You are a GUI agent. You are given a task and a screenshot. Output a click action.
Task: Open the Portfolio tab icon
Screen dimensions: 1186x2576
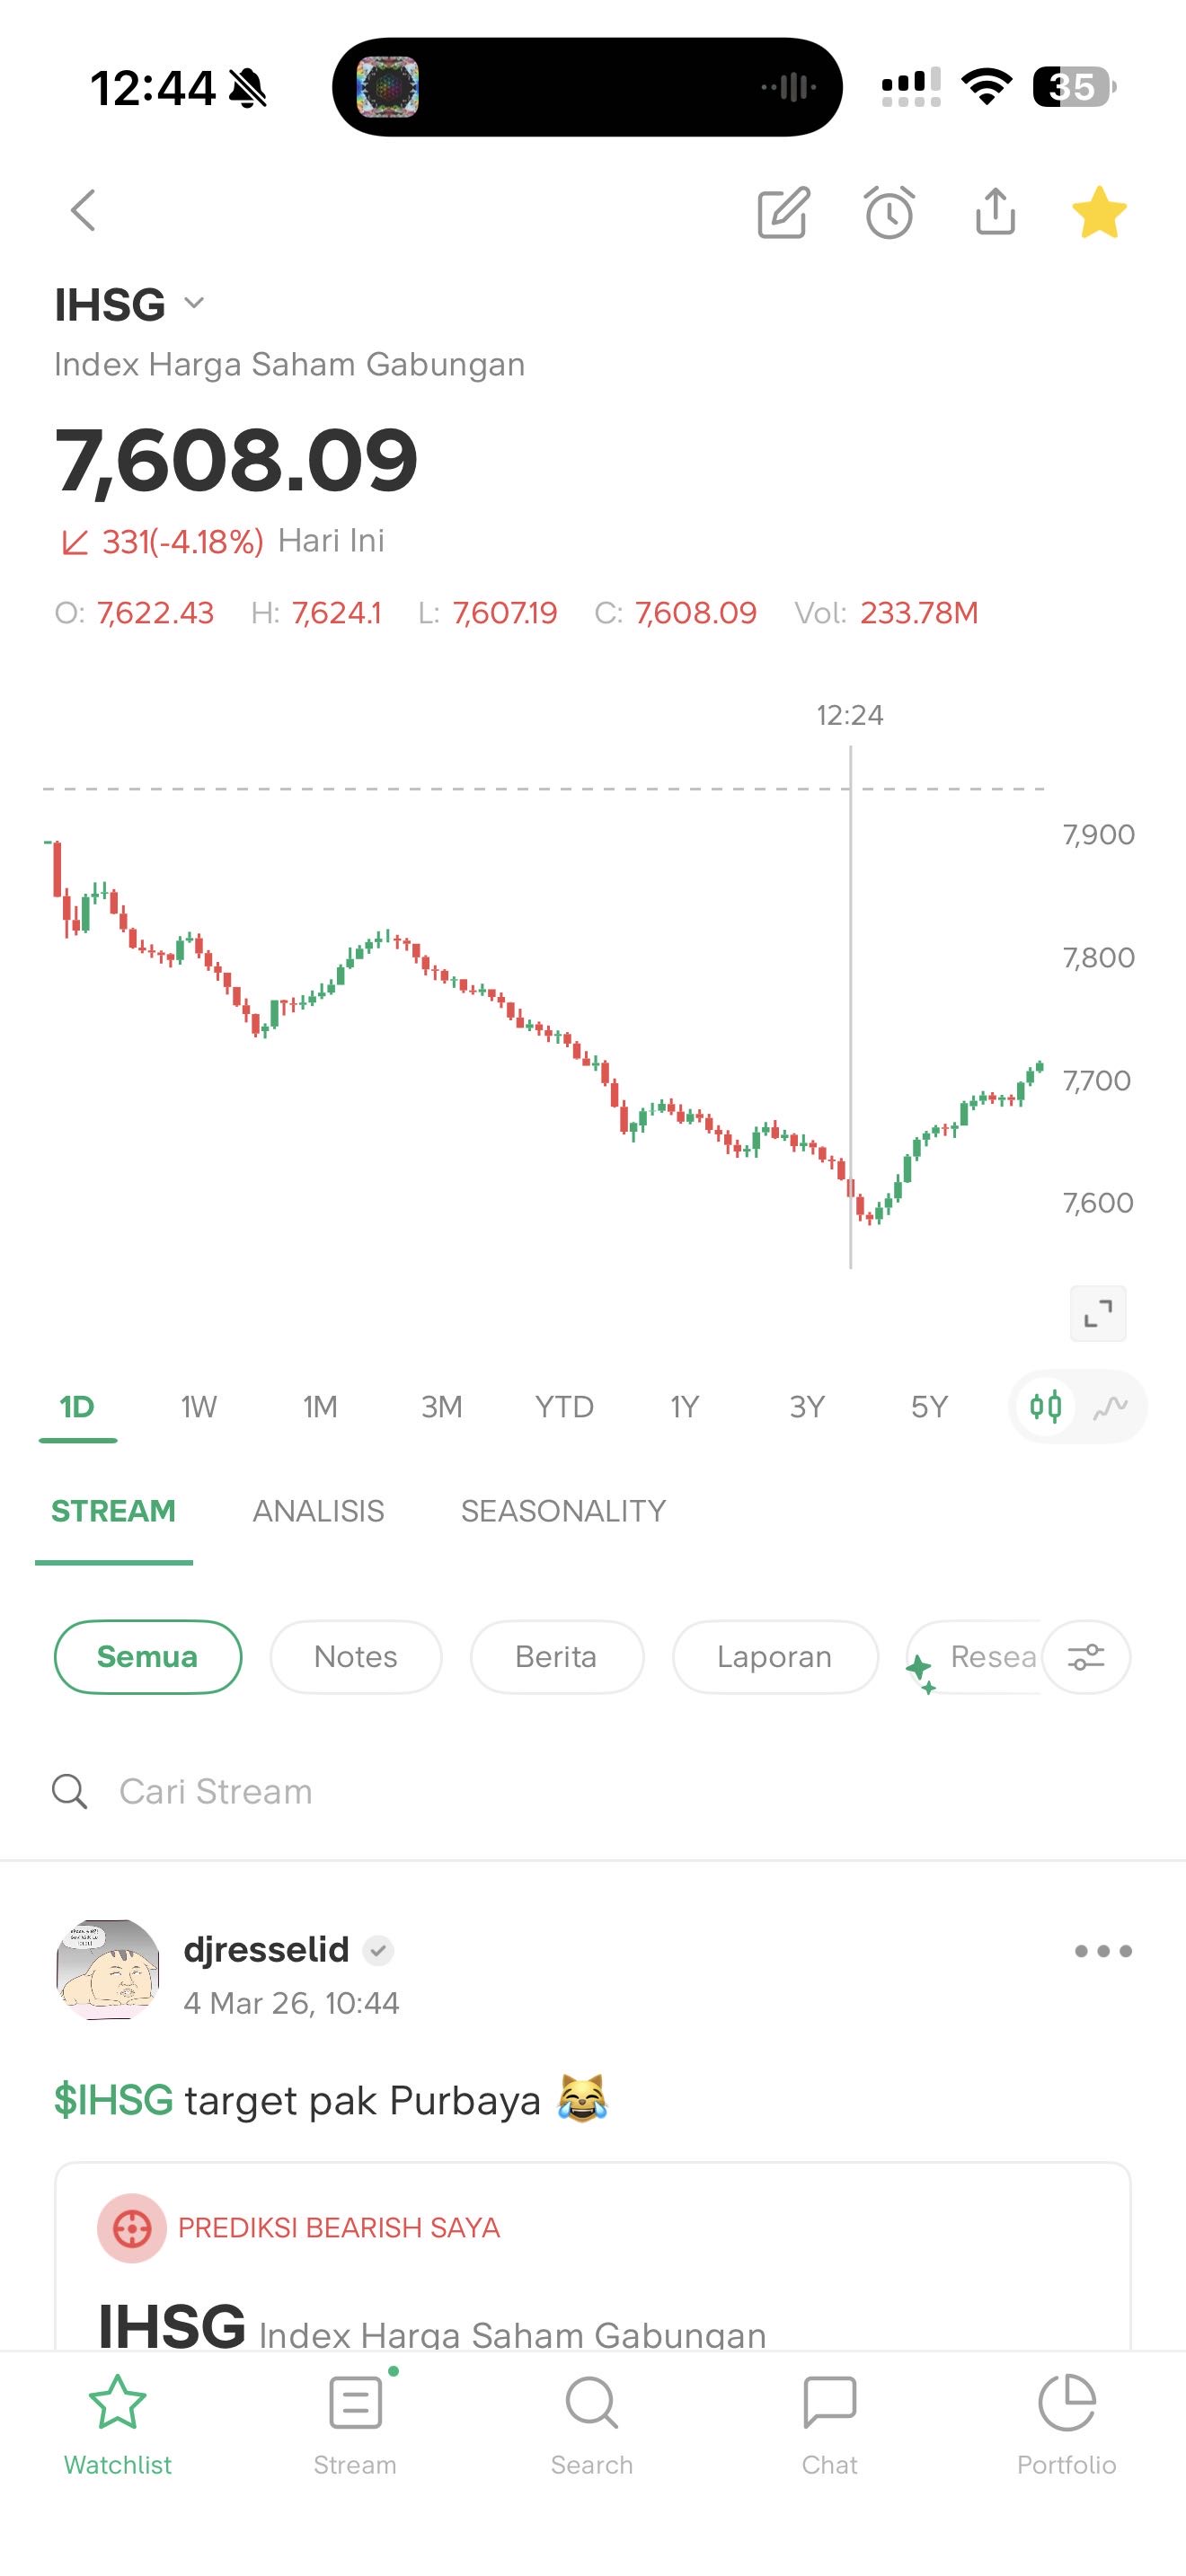coord(1067,2420)
